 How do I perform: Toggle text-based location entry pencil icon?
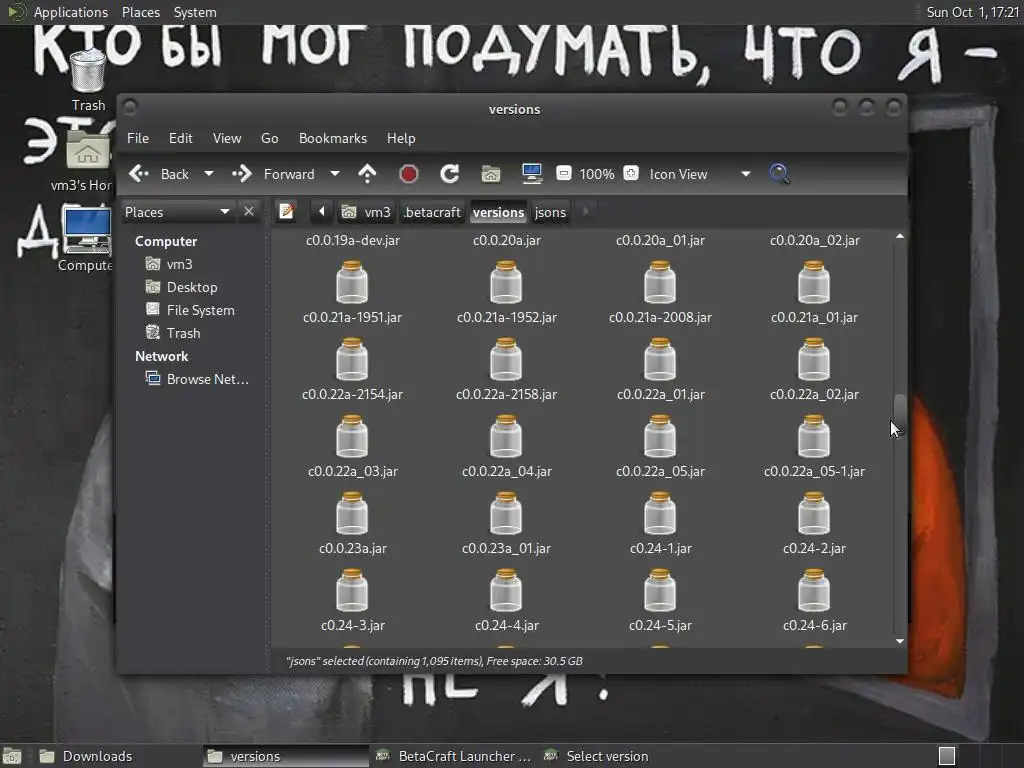coord(287,212)
